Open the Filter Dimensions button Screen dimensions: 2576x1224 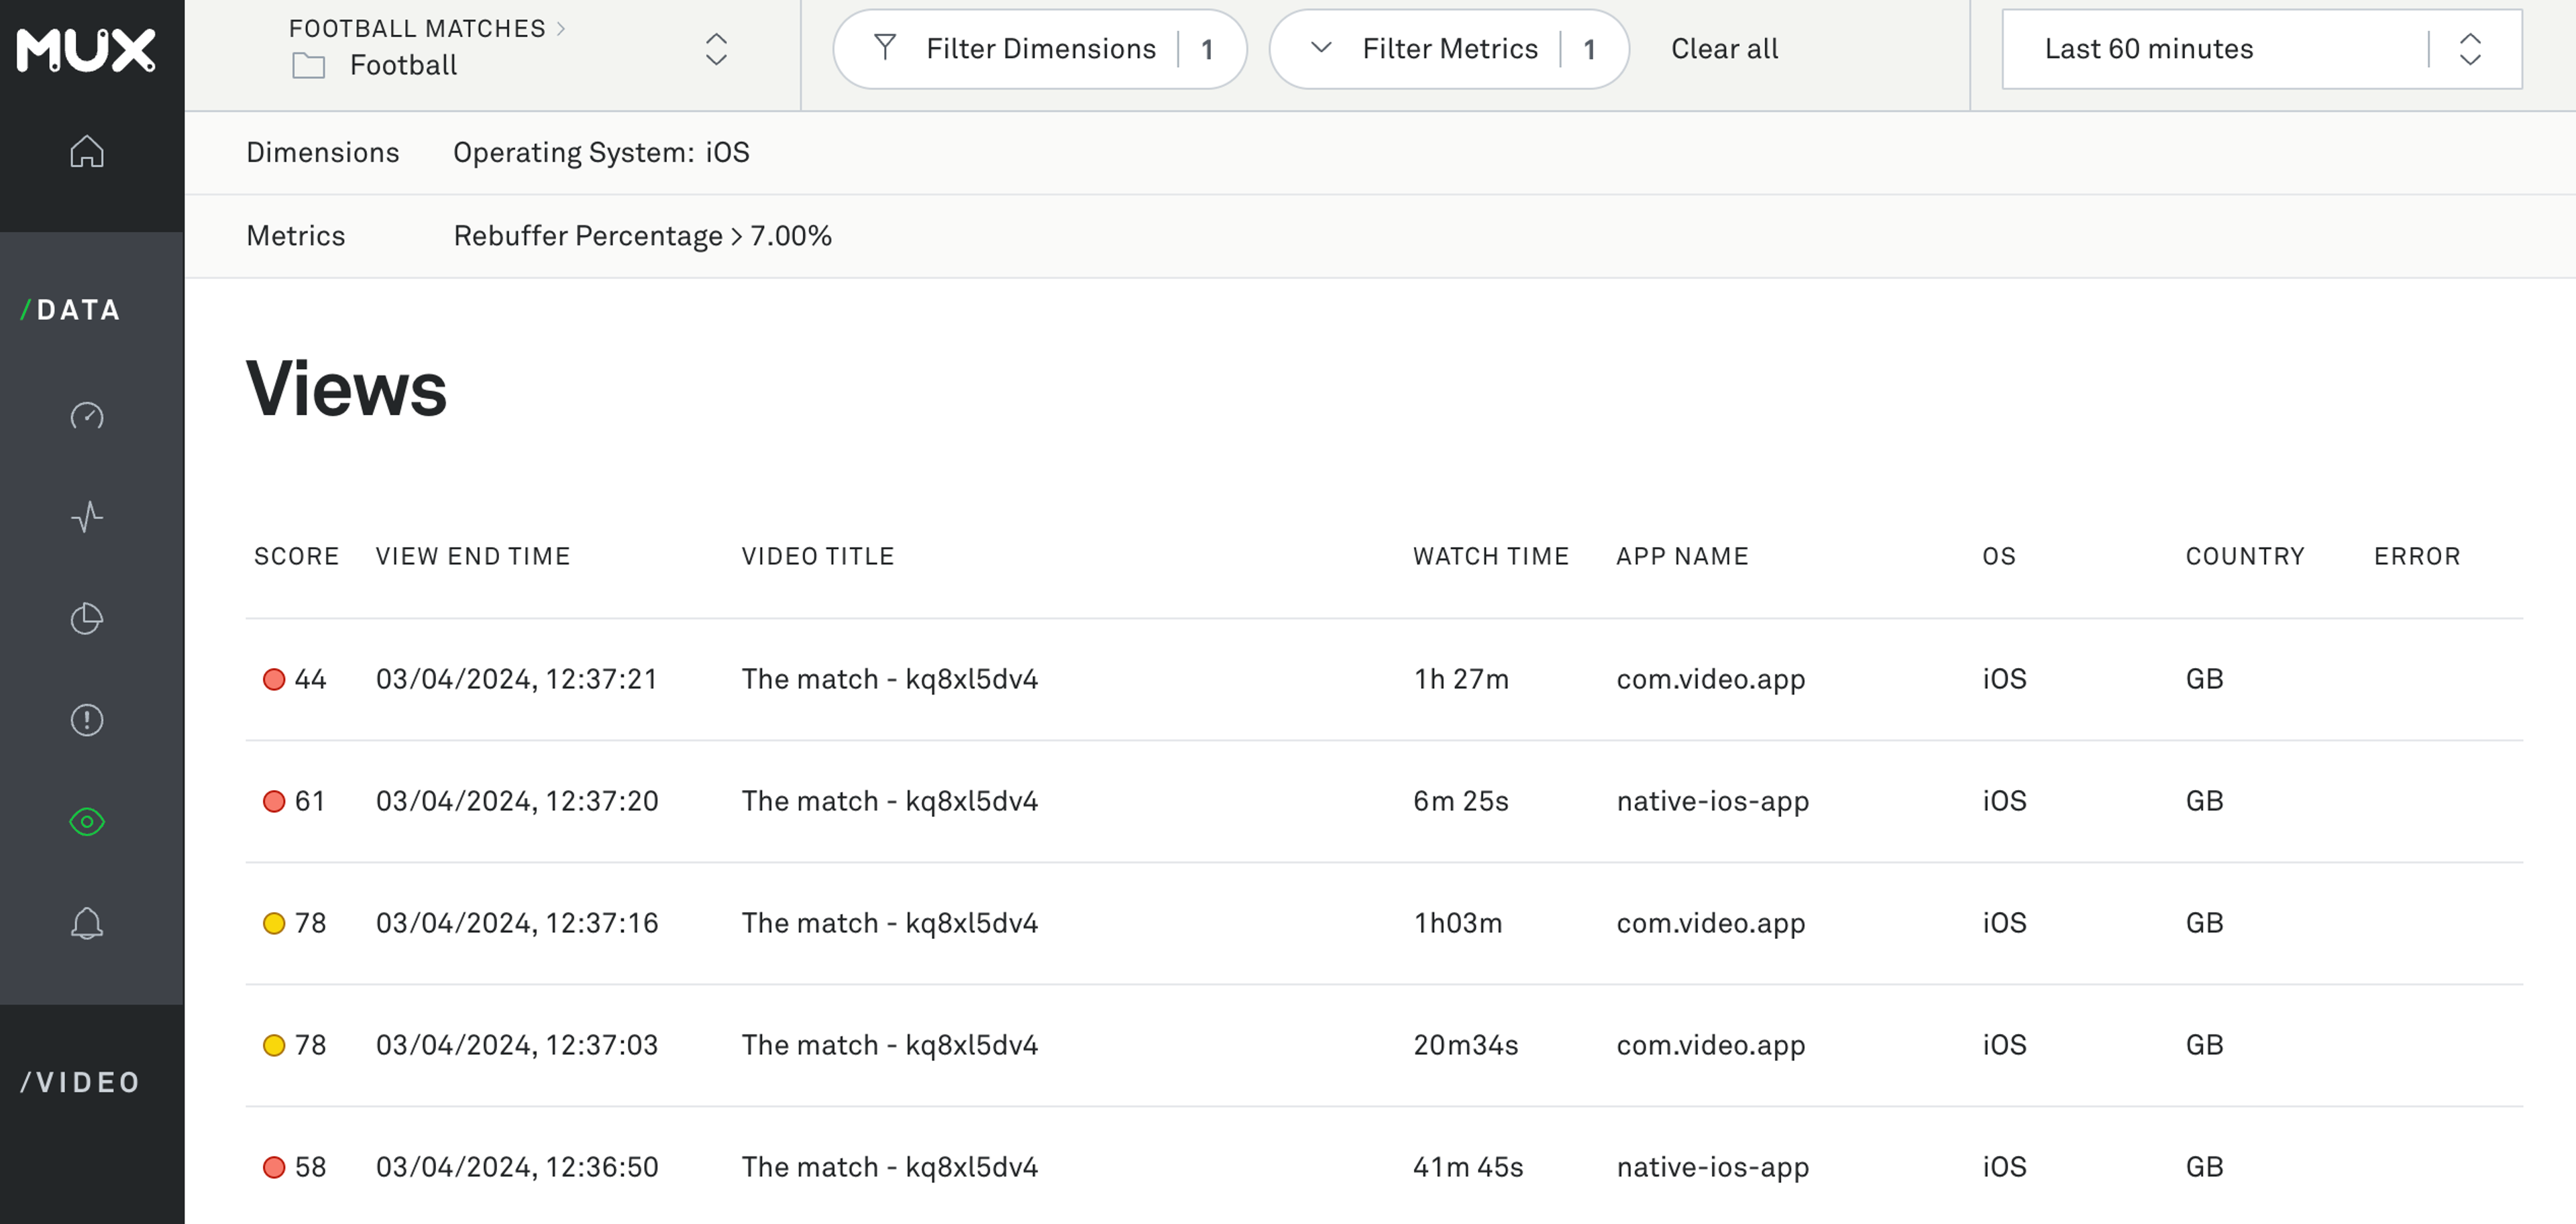point(1039,49)
